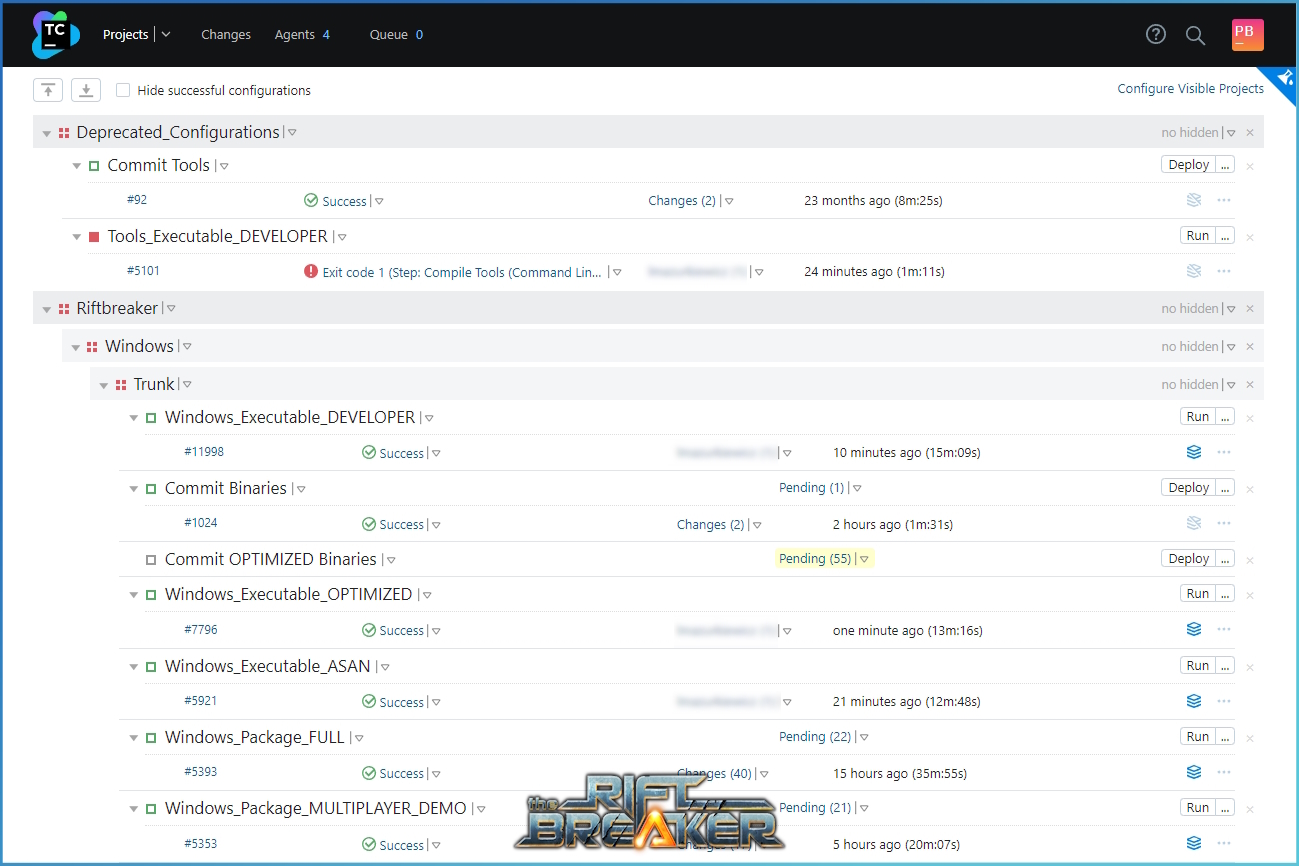Open more actions dots for build #7796
This screenshot has height=866, width=1299.
coord(1224,629)
